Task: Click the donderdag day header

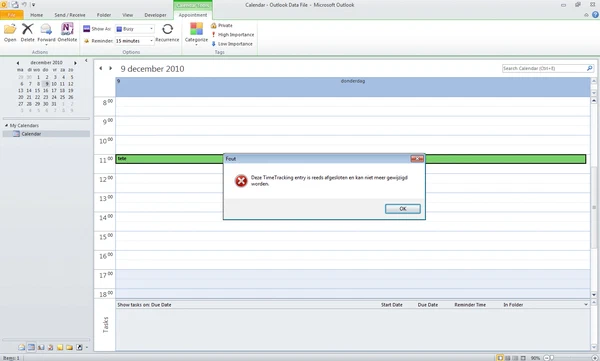Action: click(352, 81)
